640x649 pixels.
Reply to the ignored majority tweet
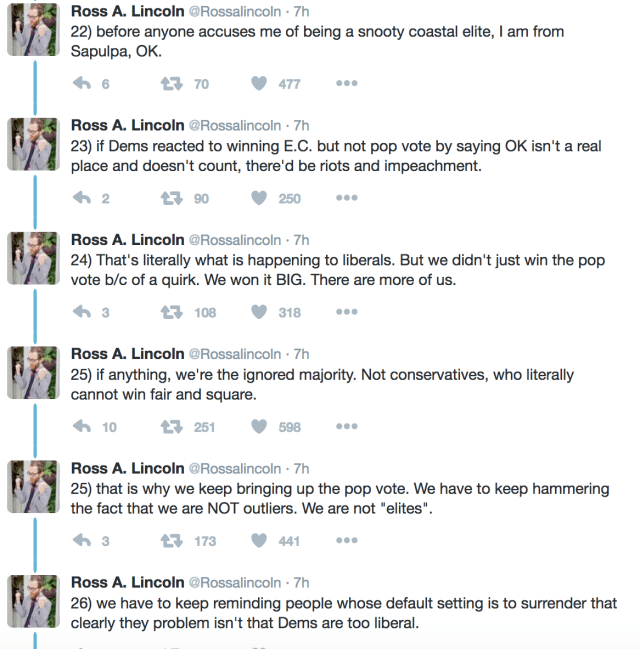tap(82, 427)
